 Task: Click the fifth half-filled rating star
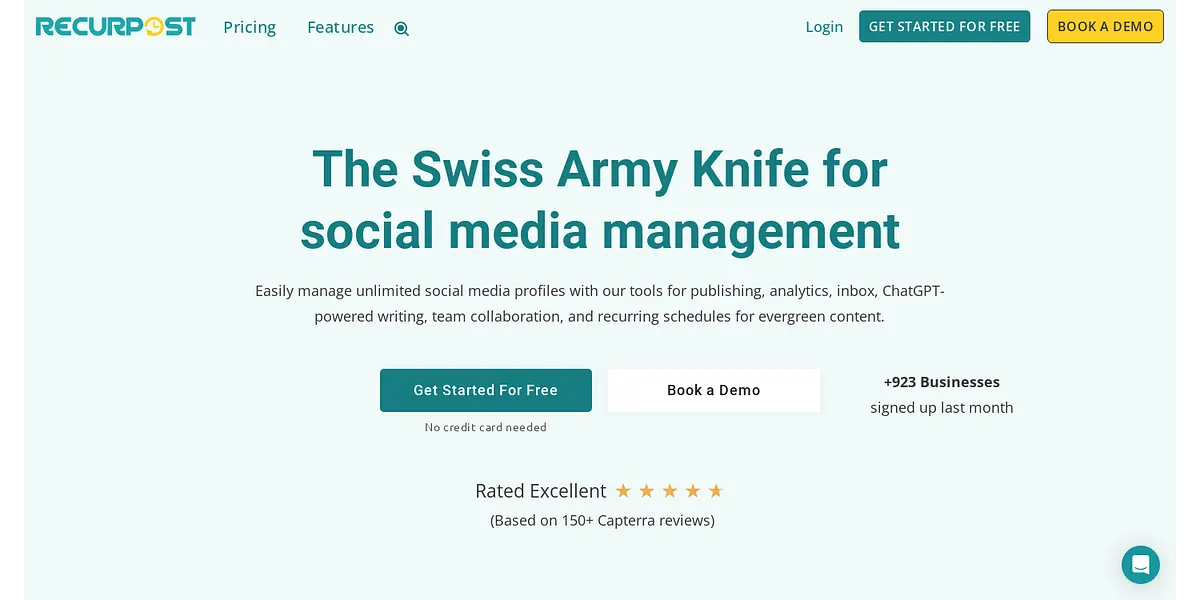tap(715, 491)
